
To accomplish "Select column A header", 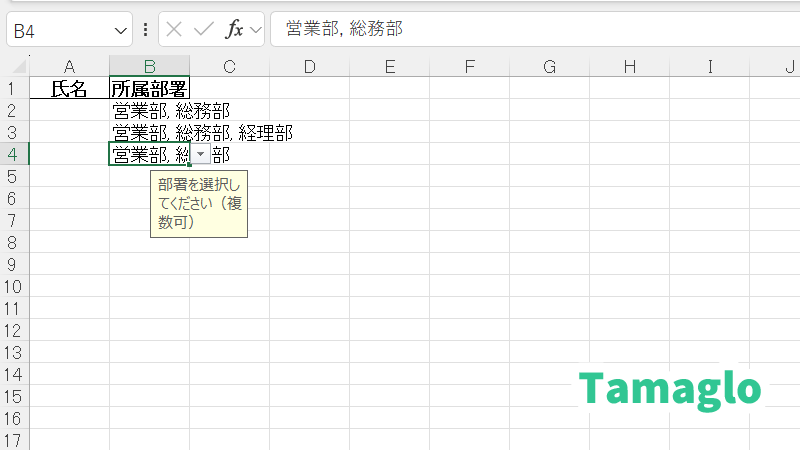I will [69, 67].
